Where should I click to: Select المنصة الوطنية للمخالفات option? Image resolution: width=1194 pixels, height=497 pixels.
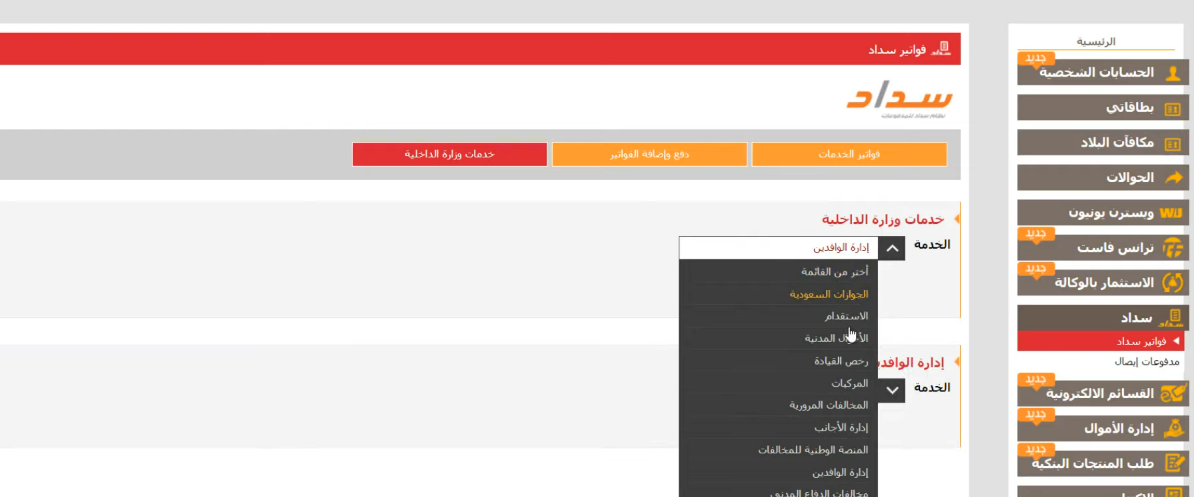tap(778, 450)
